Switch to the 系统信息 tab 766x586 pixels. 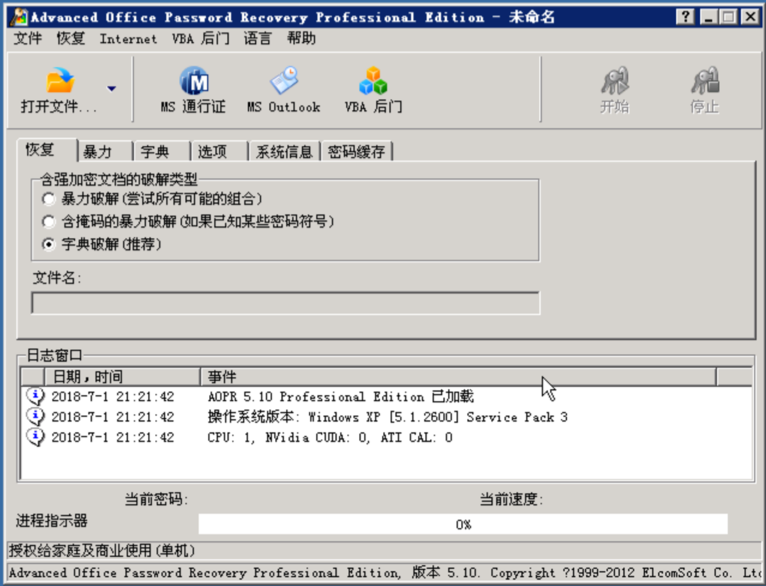pos(284,151)
